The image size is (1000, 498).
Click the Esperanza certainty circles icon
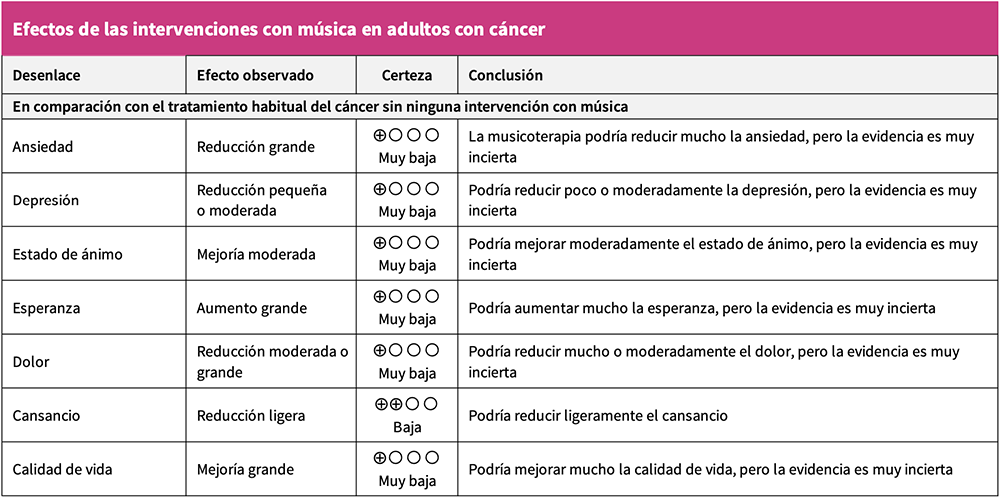coord(406,297)
